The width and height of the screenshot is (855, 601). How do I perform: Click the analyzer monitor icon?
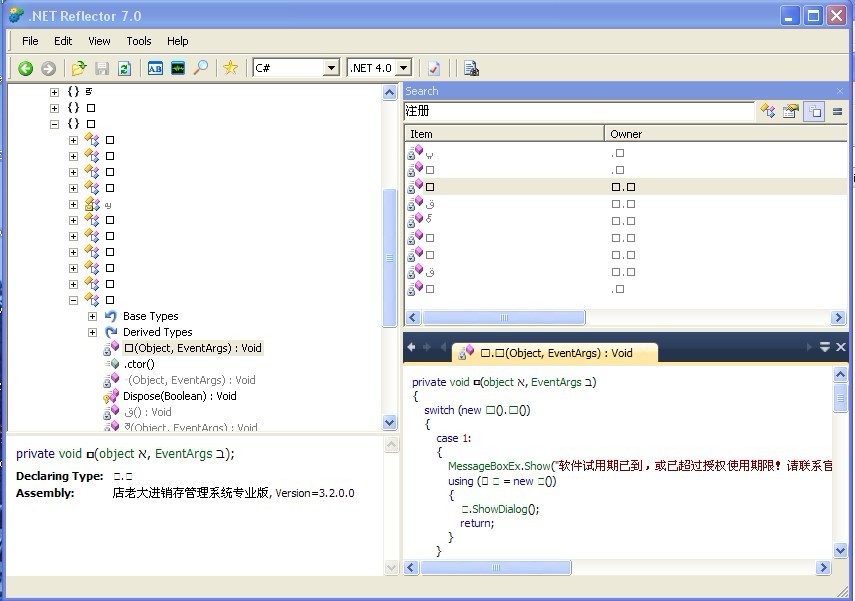[178, 68]
